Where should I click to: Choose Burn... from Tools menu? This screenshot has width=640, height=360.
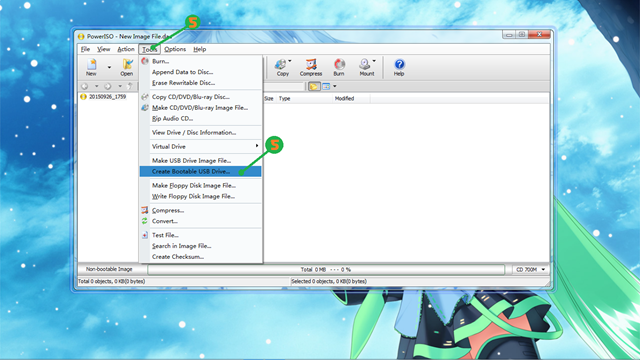(x=200, y=61)
